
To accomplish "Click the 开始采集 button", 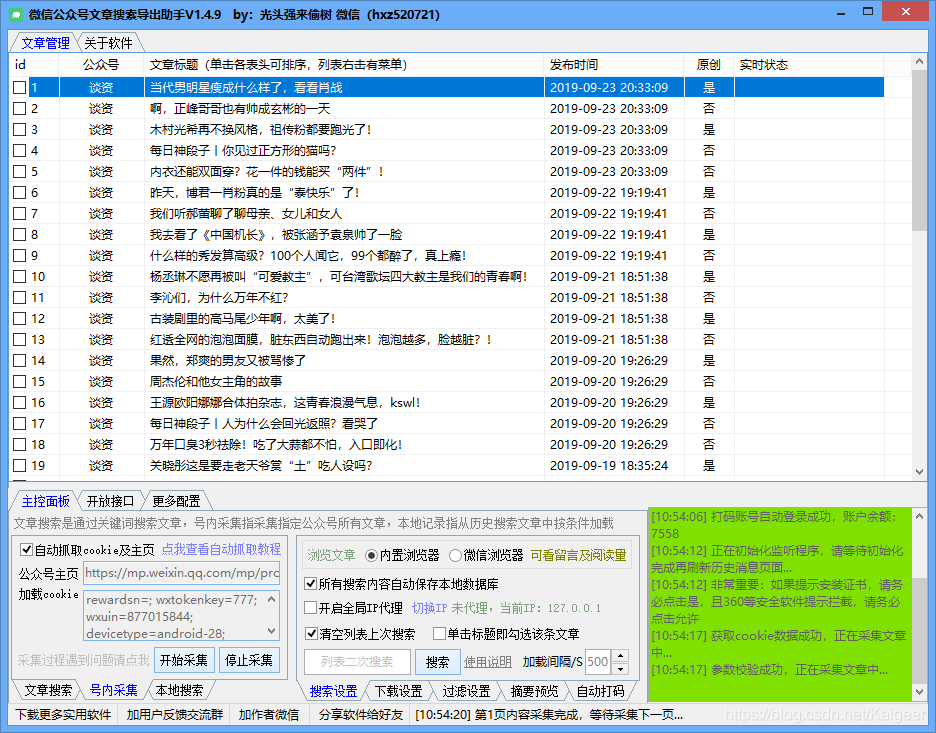I will point(183,660).
